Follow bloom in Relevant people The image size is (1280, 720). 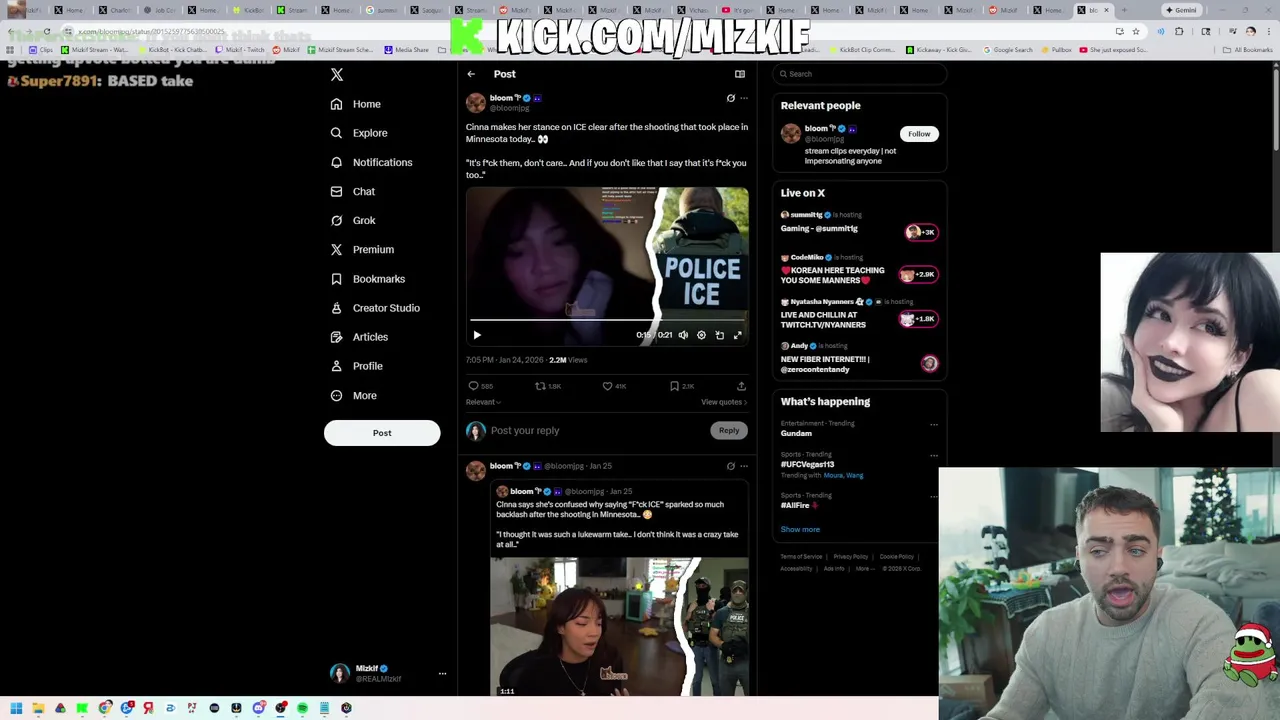[919, 134]
